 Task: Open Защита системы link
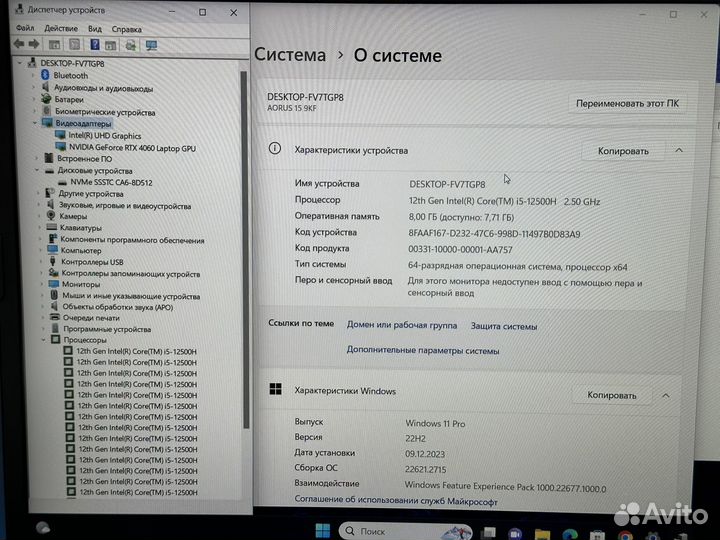coord(504,326)
